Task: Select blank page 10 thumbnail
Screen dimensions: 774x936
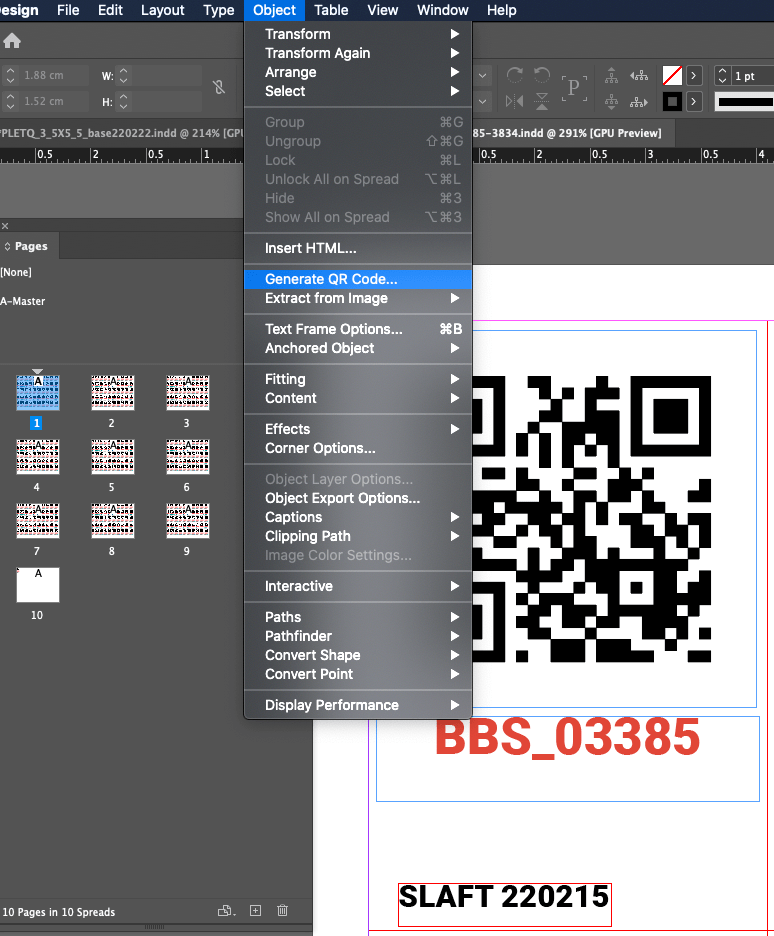Action: click(38, 584)
